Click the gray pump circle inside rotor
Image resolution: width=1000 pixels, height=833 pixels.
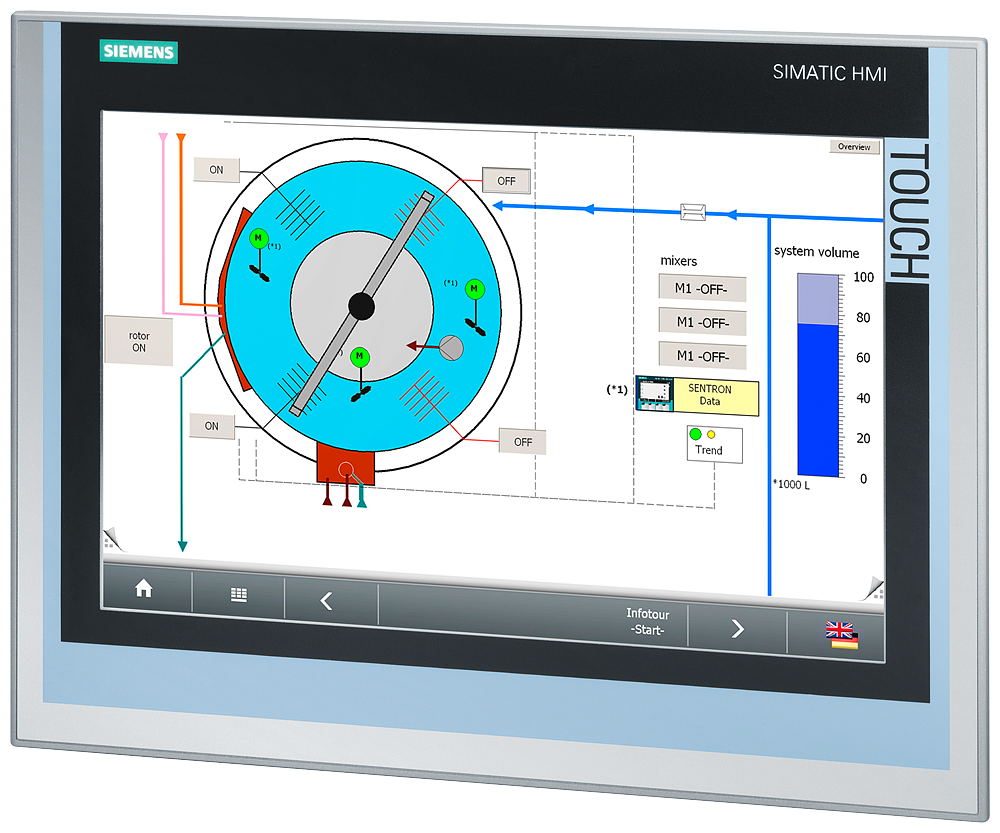pos(452,347)
